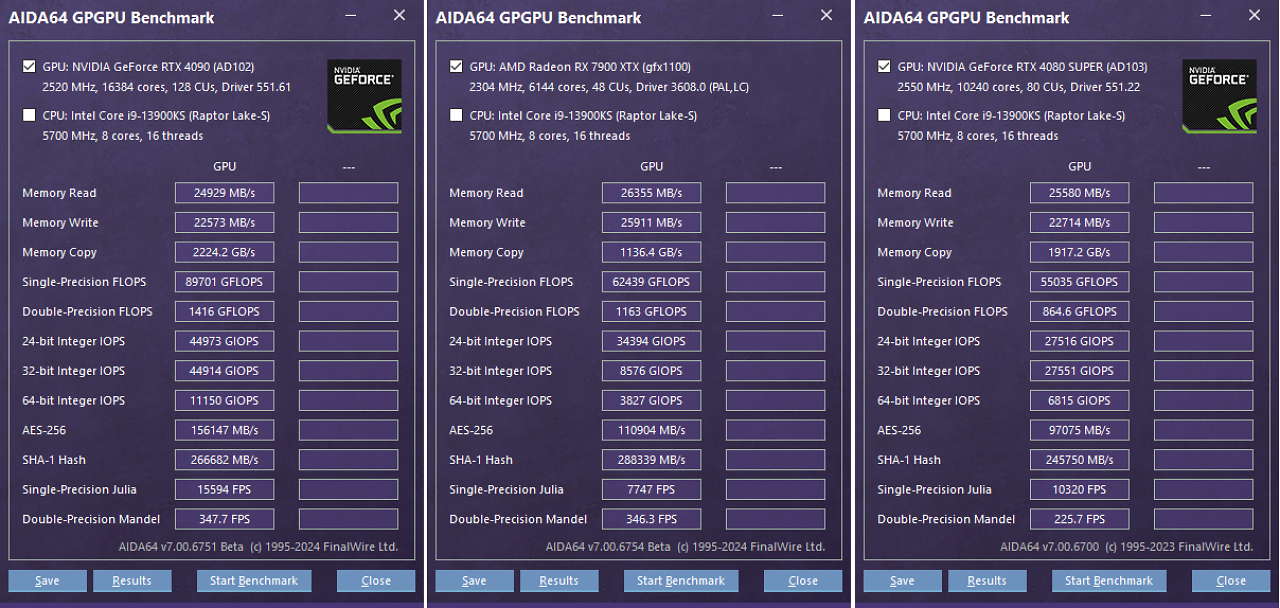Viewport: 1280px width, 608px height.
Task: Start Benchmark in the RTX 4090 window
Action: tap(254, 581)
